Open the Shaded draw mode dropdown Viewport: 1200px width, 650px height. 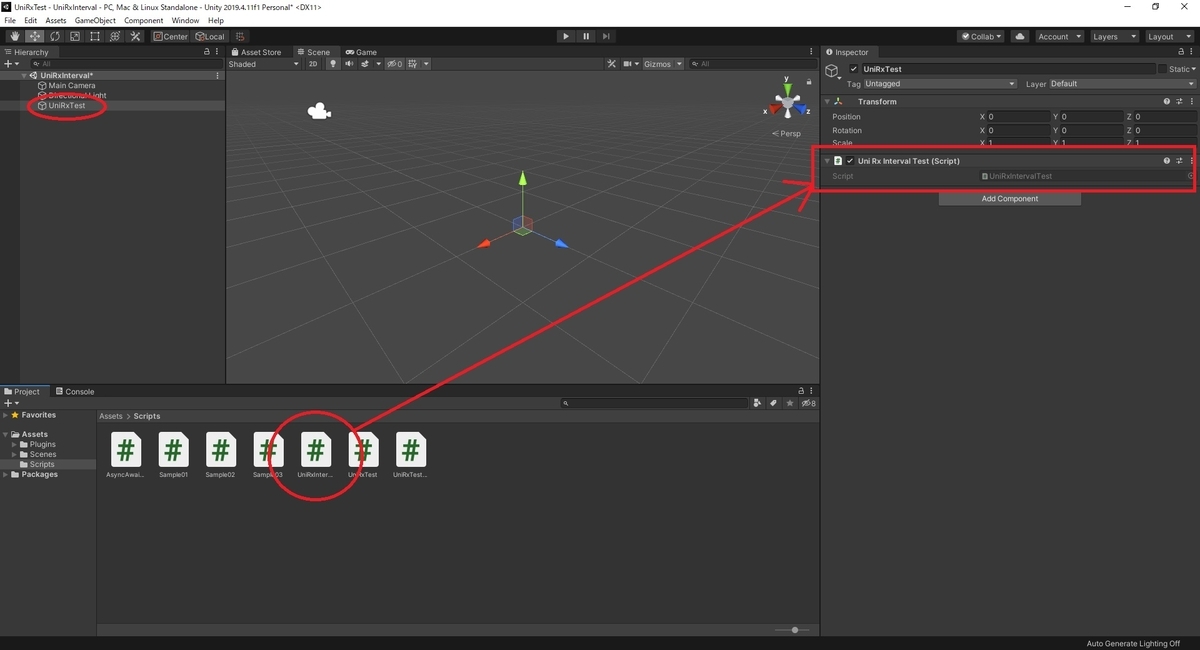coord(264,64)
